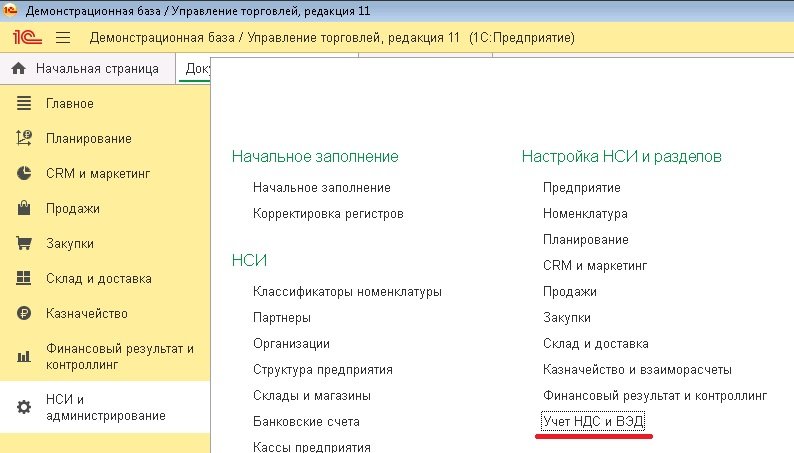Open Казначейство и взаиморасчеты settings link
The width and height of the screenshot is (794, 453).
[637, 370]
